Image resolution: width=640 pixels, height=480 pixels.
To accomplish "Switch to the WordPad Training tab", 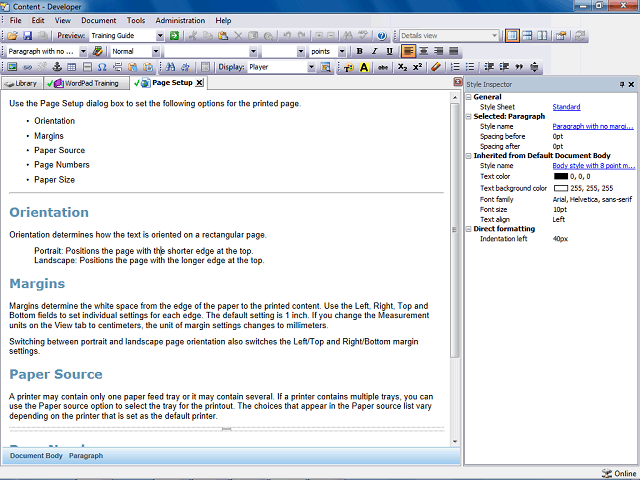I will pos(86,83).
